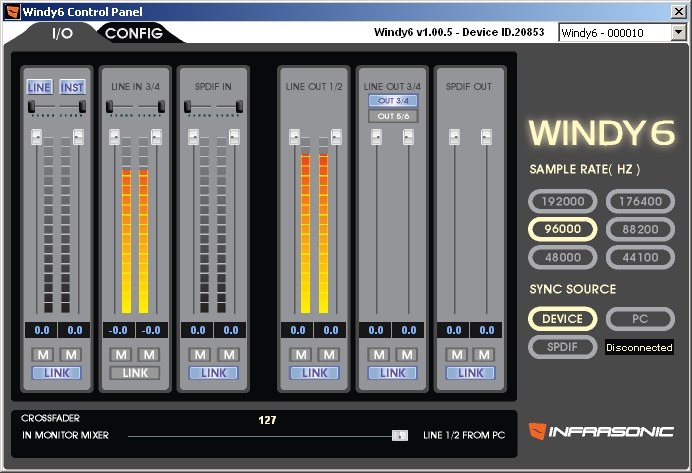Mute left channel of LINE OUT 3/4
Screen dimensions: 692x473
click(x=379, y=355)
